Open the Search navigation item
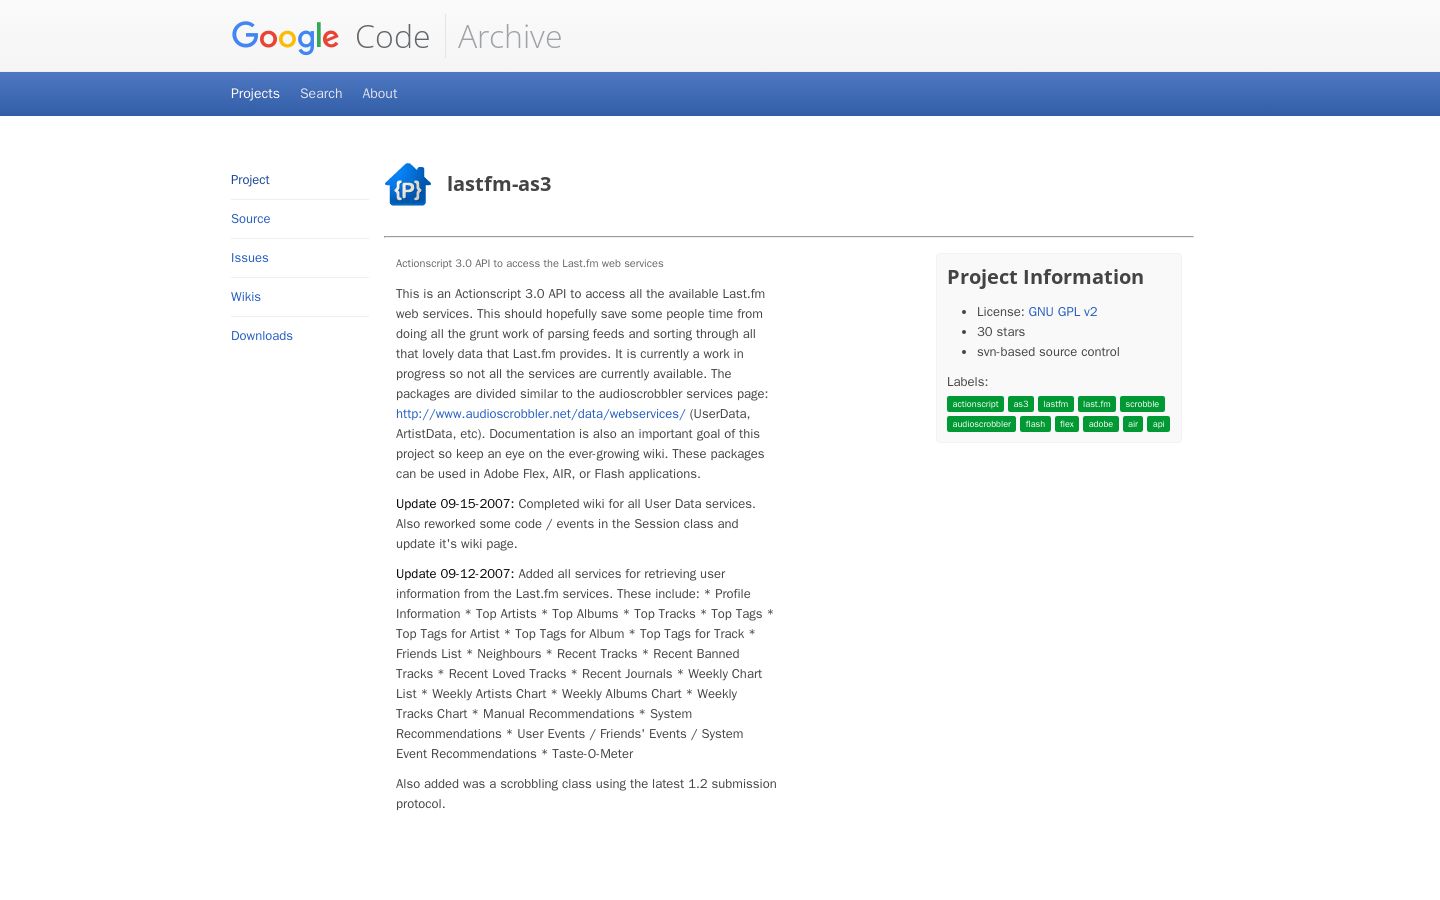This screenshot has width=1440, height=900. (x=321, y=93)
